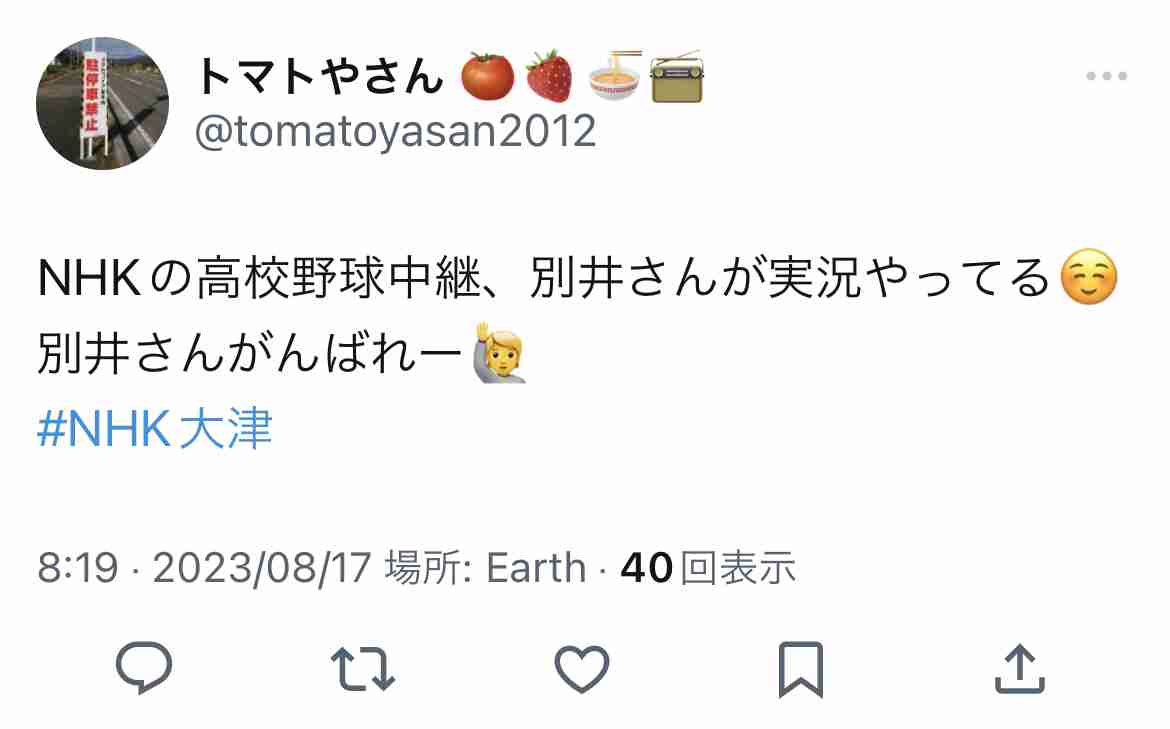The height and width of the screenshot is (729, 1170).
Task: Open the reply speech bubble icon
Action: (x=144, y=668)
